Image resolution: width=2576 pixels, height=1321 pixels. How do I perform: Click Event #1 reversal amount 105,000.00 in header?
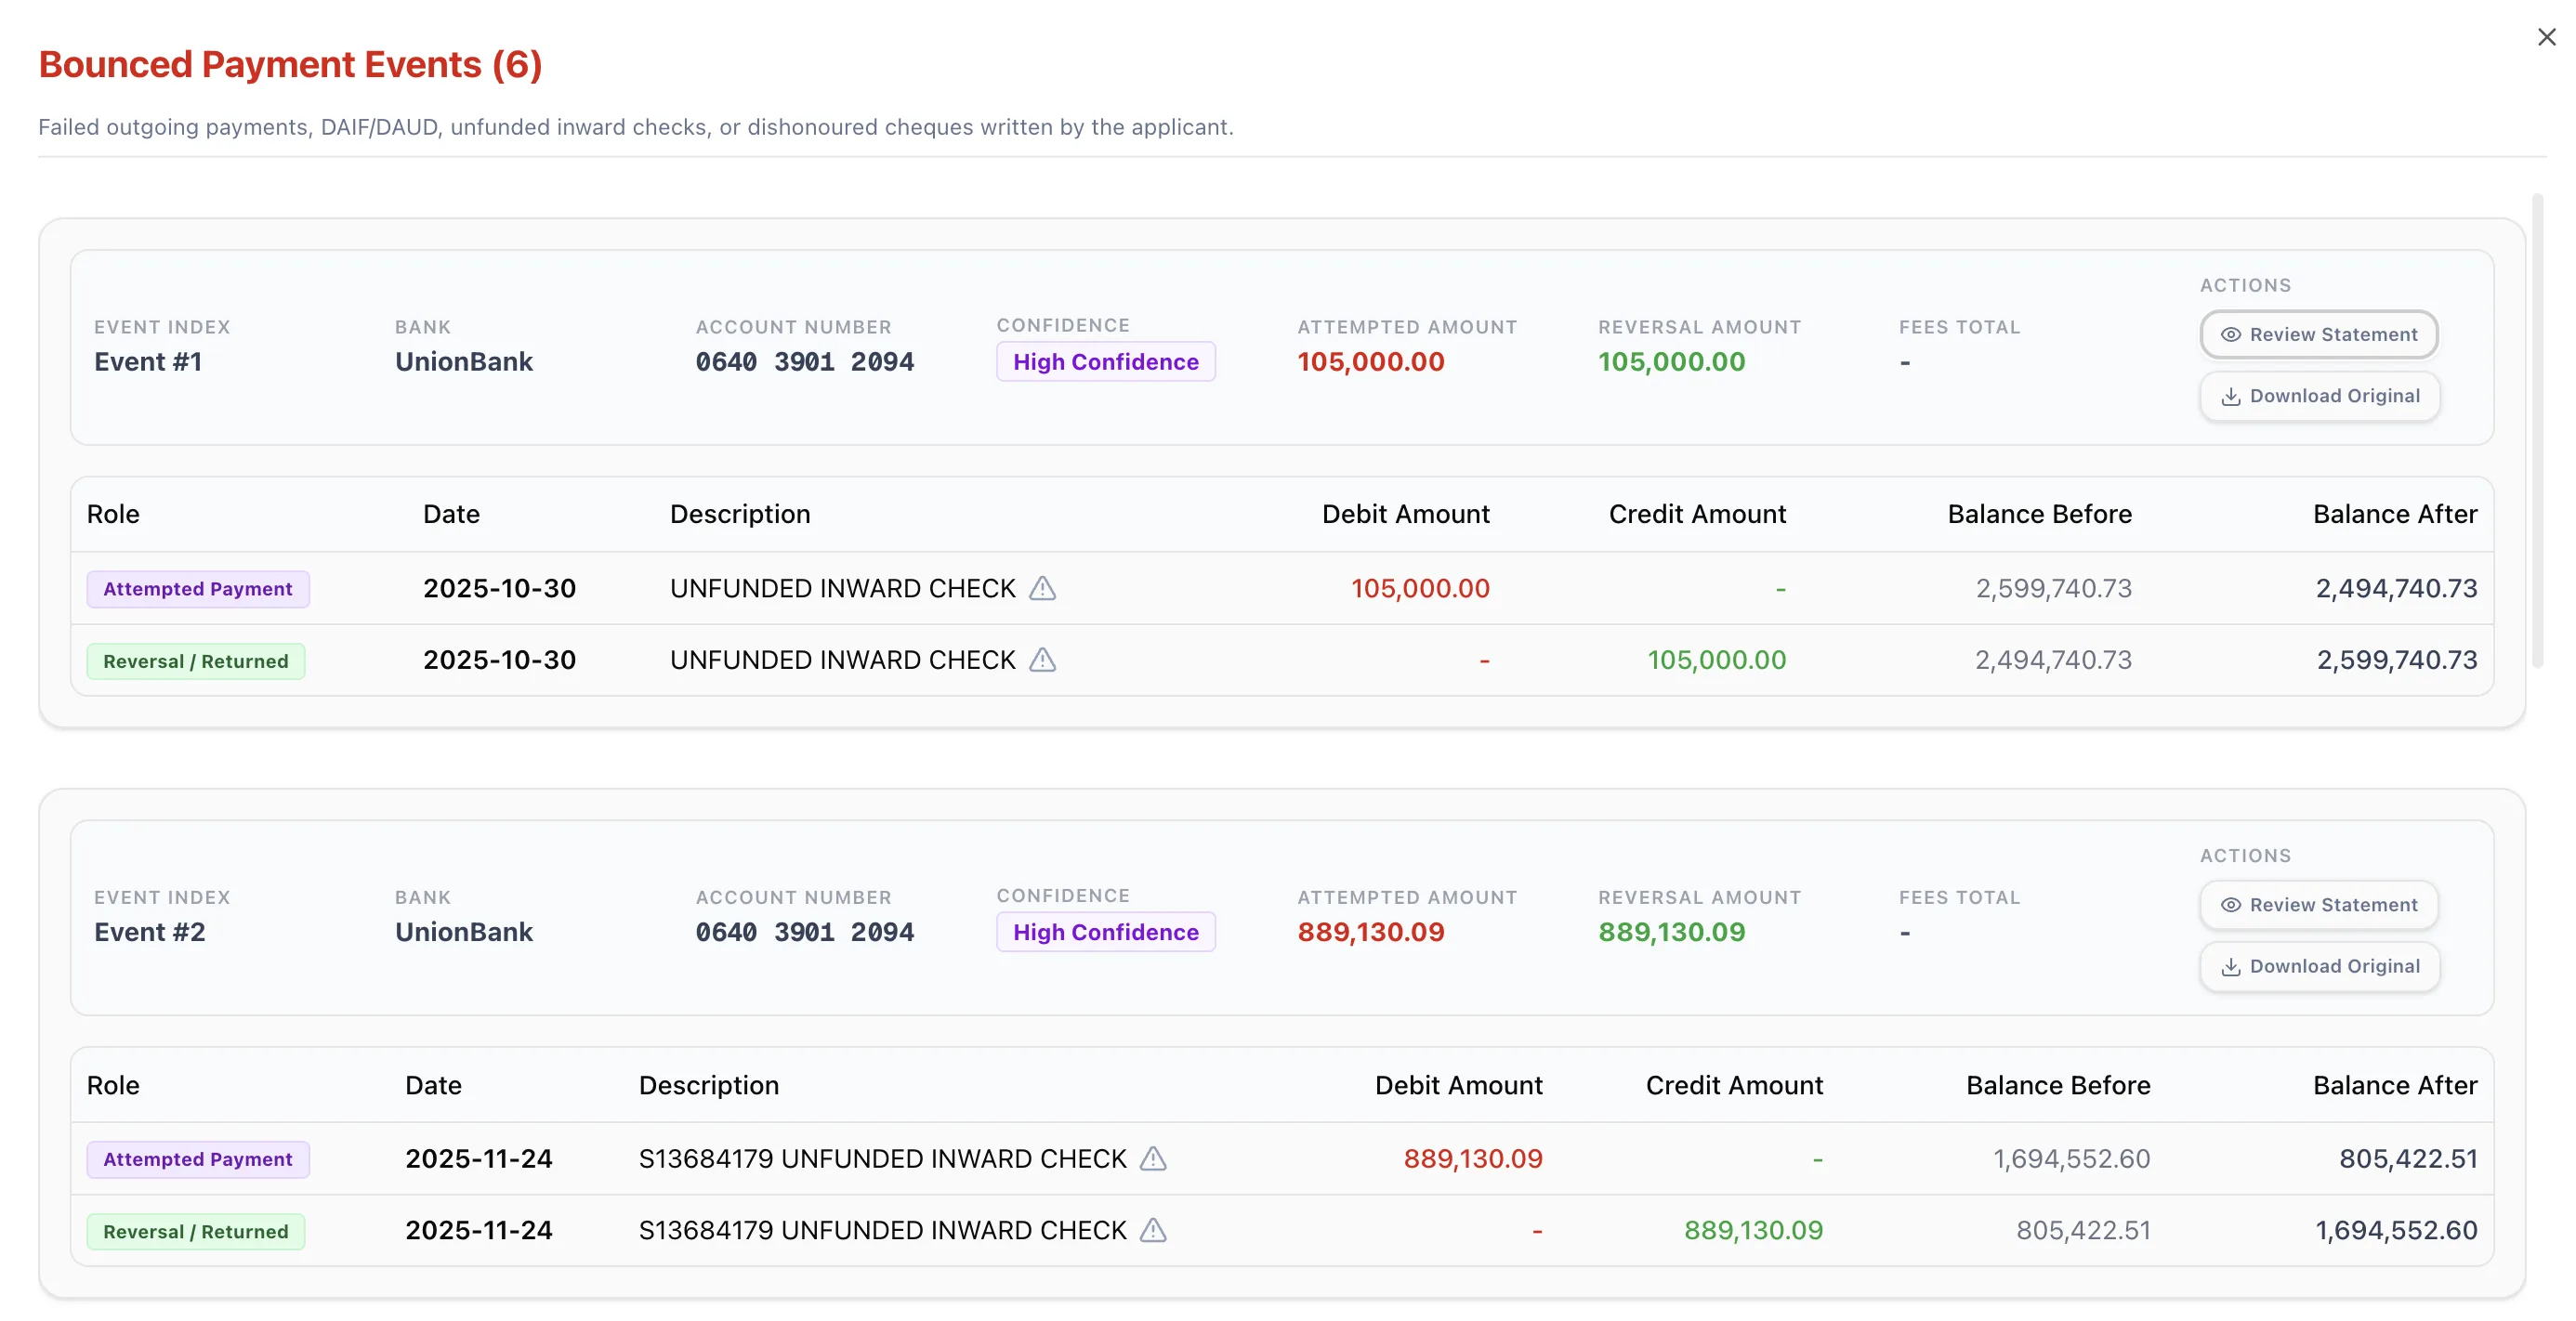point(1671,361)
